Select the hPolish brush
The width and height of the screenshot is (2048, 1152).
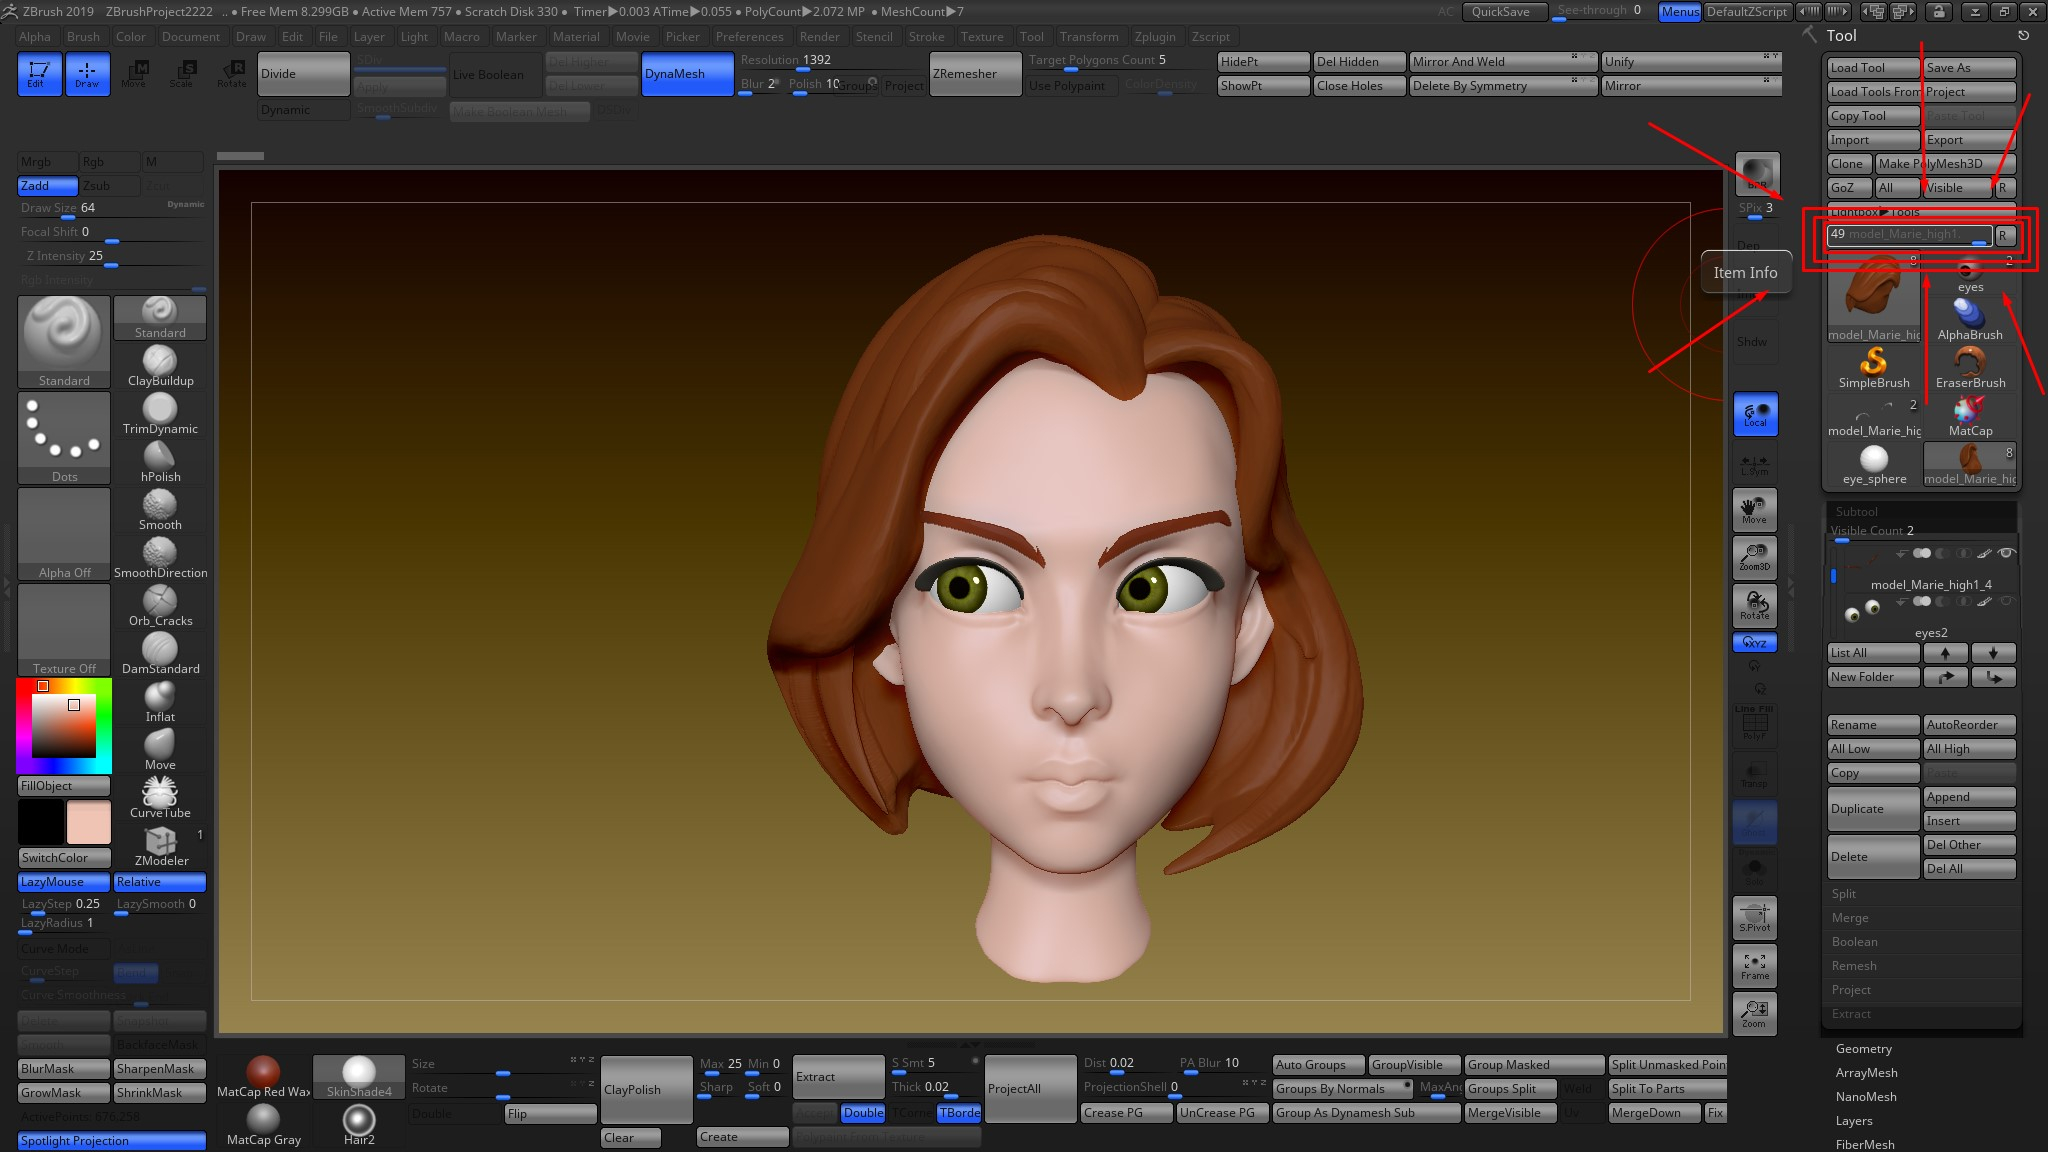[159, 454]
